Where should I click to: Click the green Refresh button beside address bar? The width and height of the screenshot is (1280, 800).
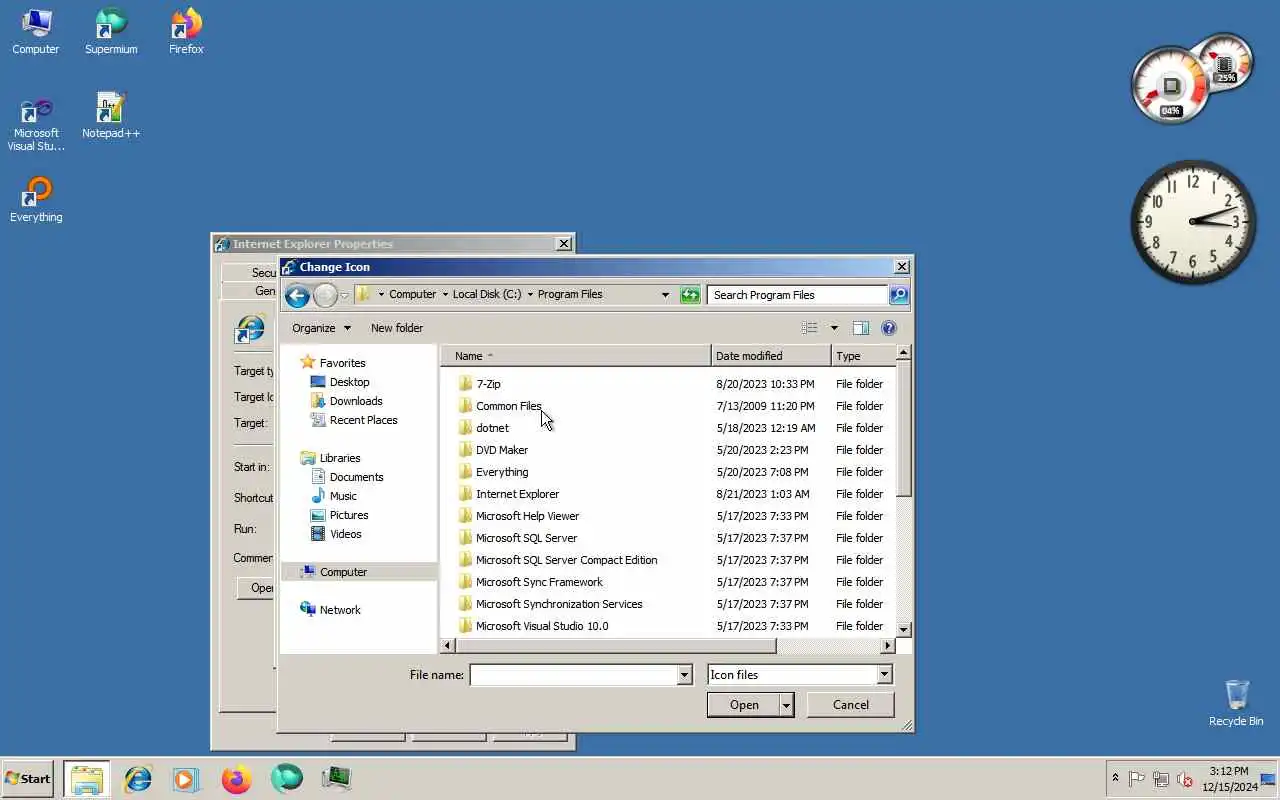click(x=690, y=295)
